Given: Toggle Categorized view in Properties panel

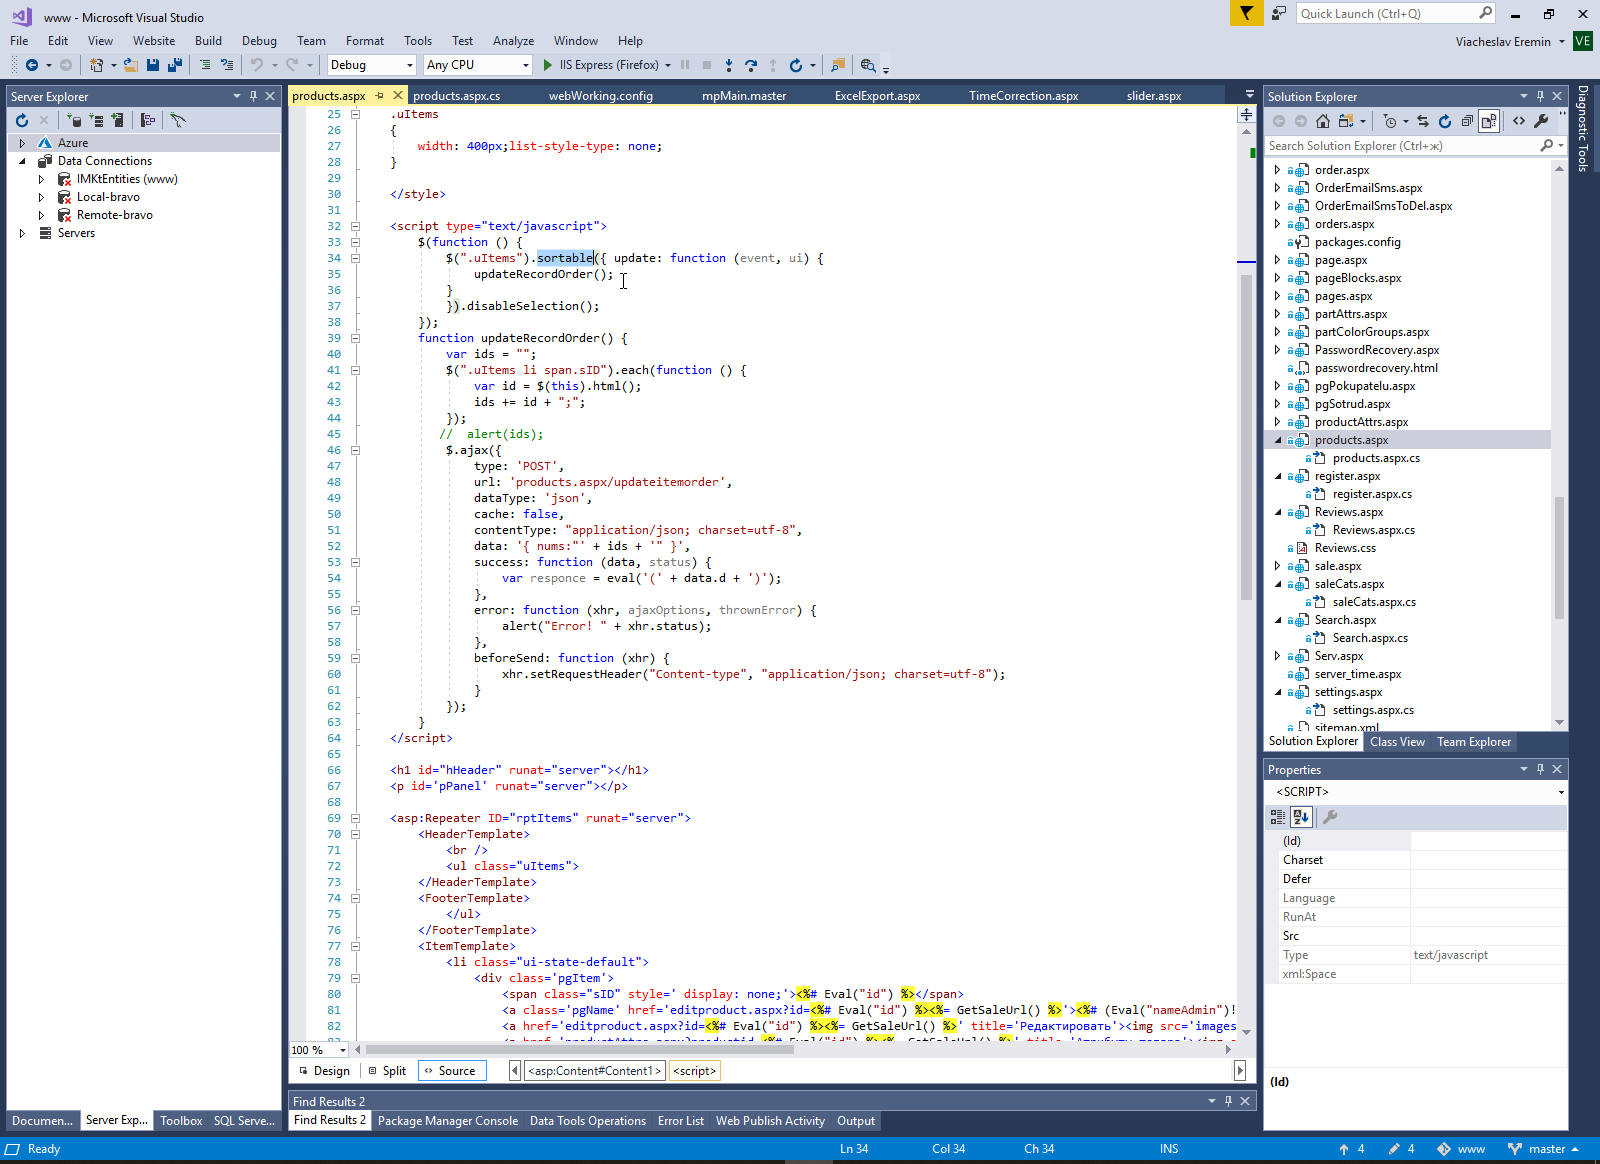Looking at the screenshot, I should click(x=1278, y=817).
